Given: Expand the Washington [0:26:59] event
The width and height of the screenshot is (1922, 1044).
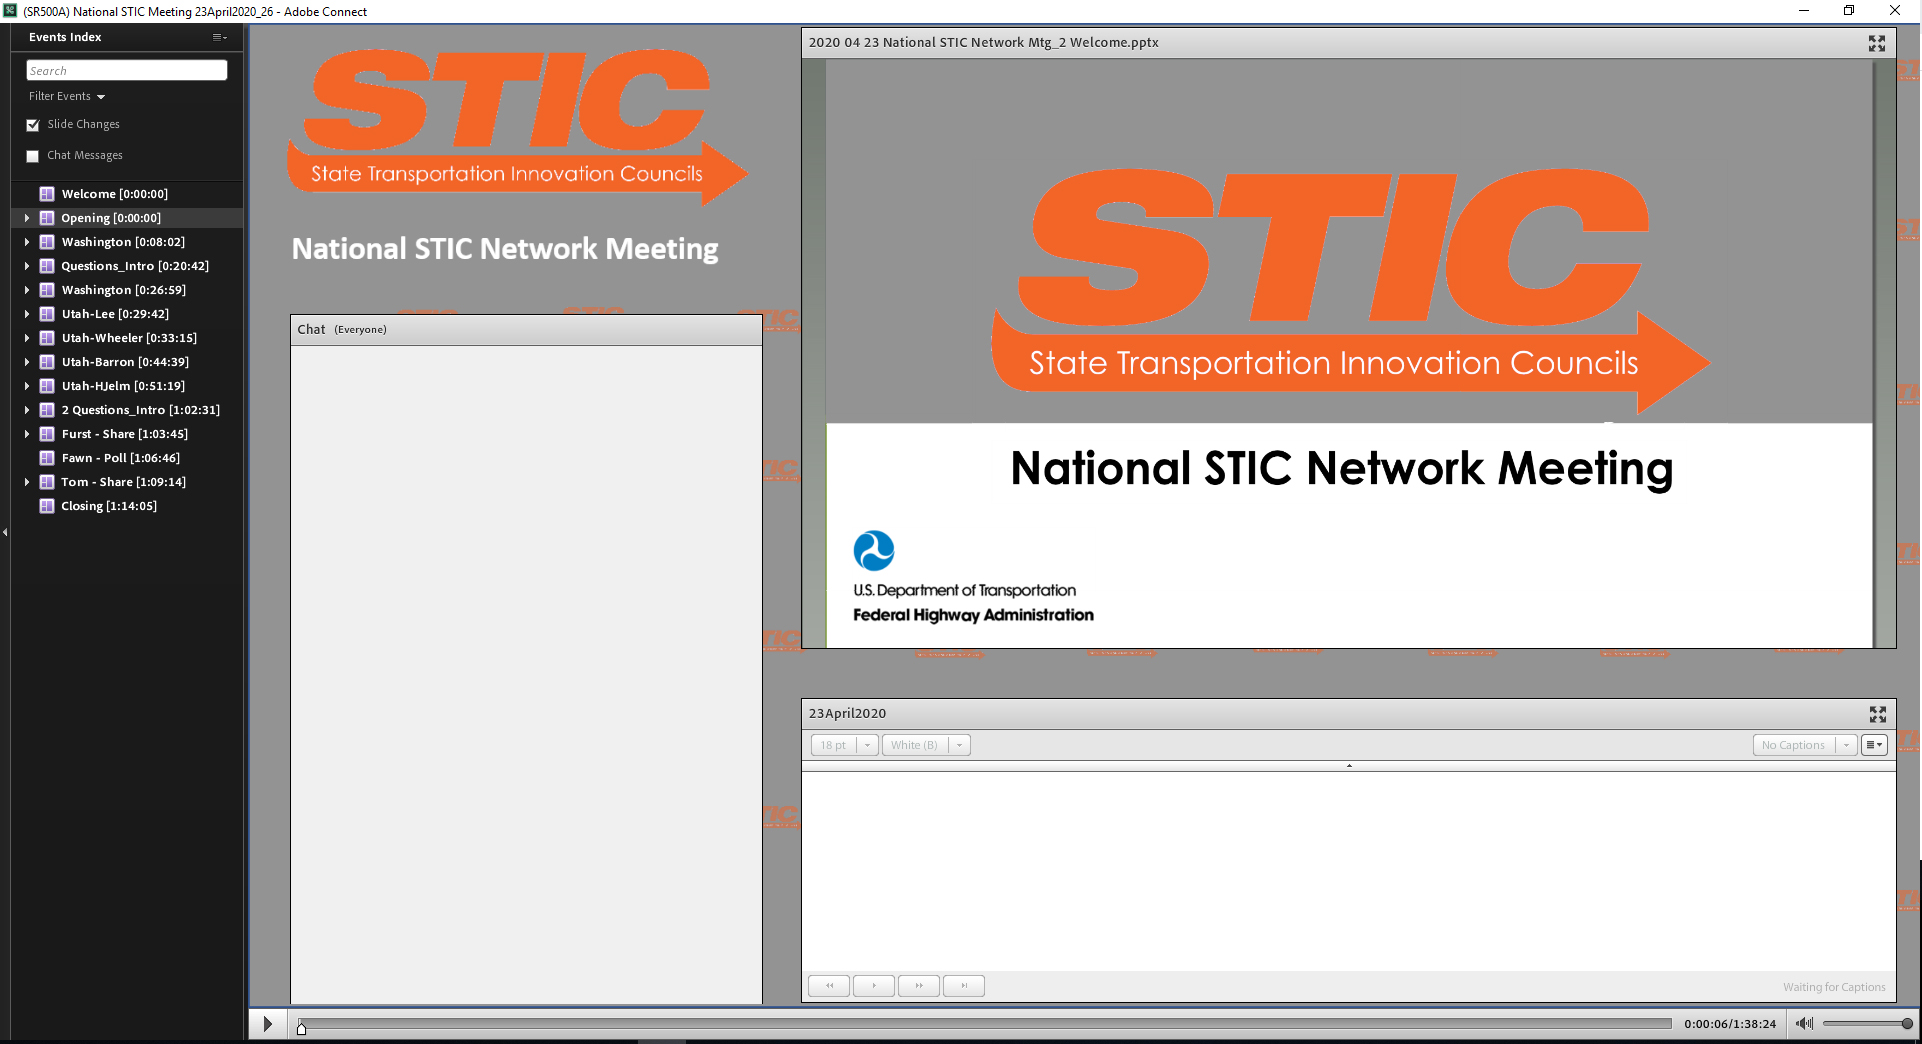Looking at the screenshot, I should click(27, 289).
